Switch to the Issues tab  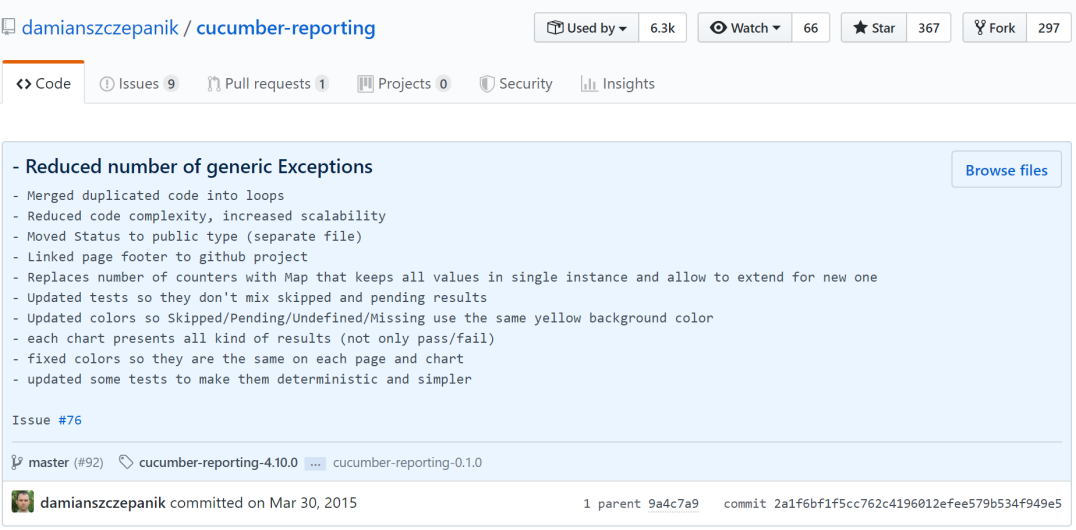coord(139,84)
